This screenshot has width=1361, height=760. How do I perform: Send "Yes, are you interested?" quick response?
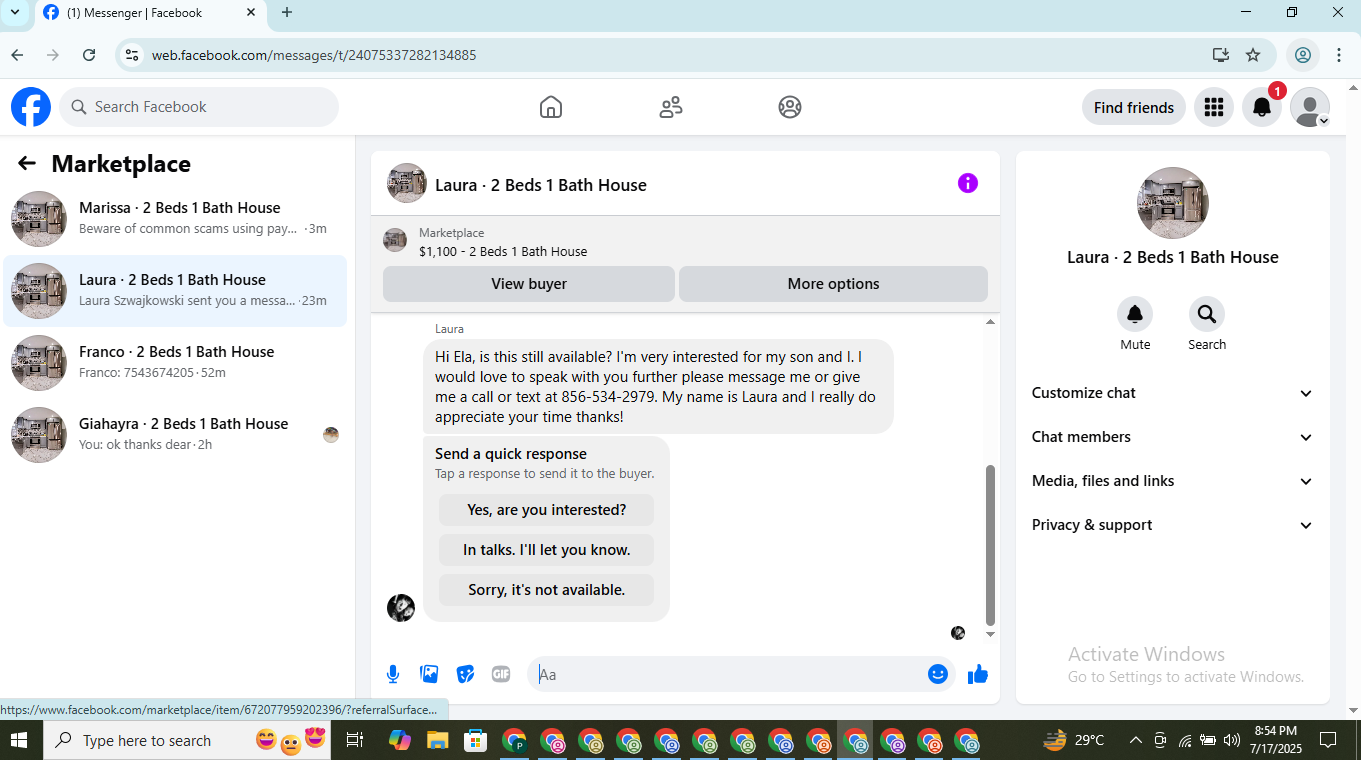click(x=546, y=510)
